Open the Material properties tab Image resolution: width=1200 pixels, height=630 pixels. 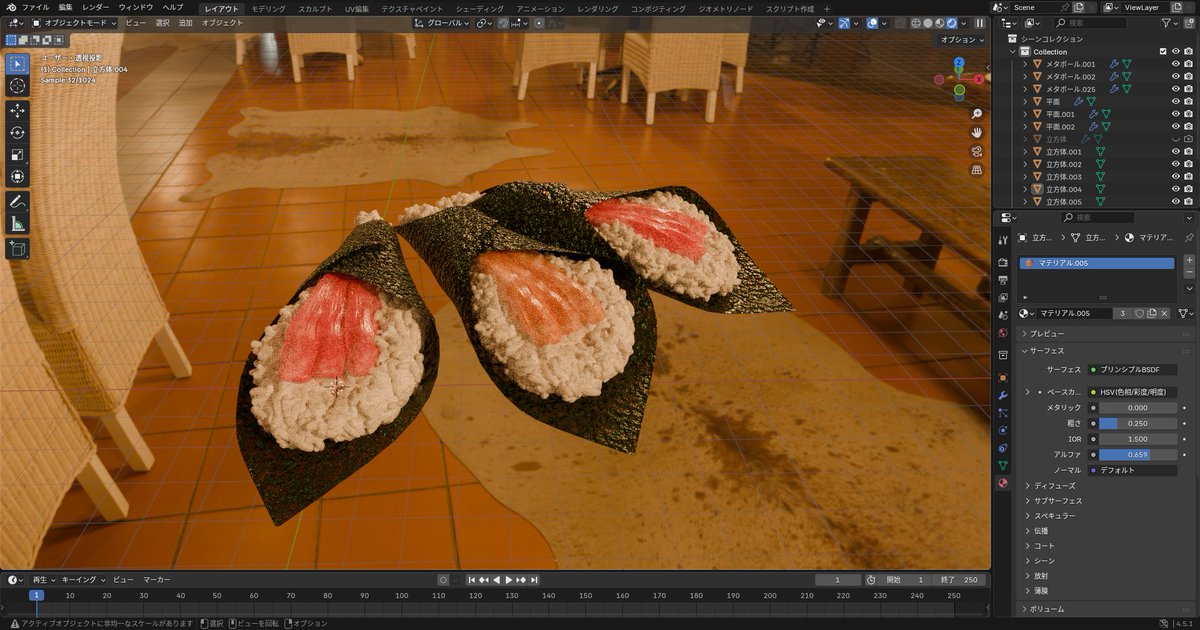coord(1003,482)
